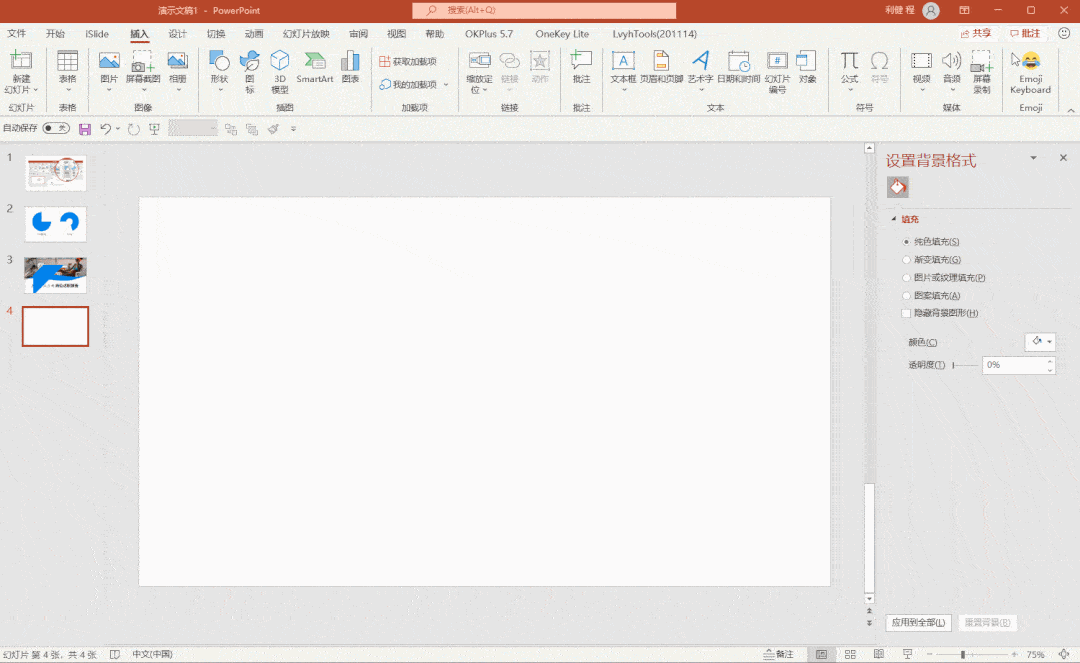The image size is (1080, 663).
Task: Open the Emoji Keyboard
Action: 1030,72
